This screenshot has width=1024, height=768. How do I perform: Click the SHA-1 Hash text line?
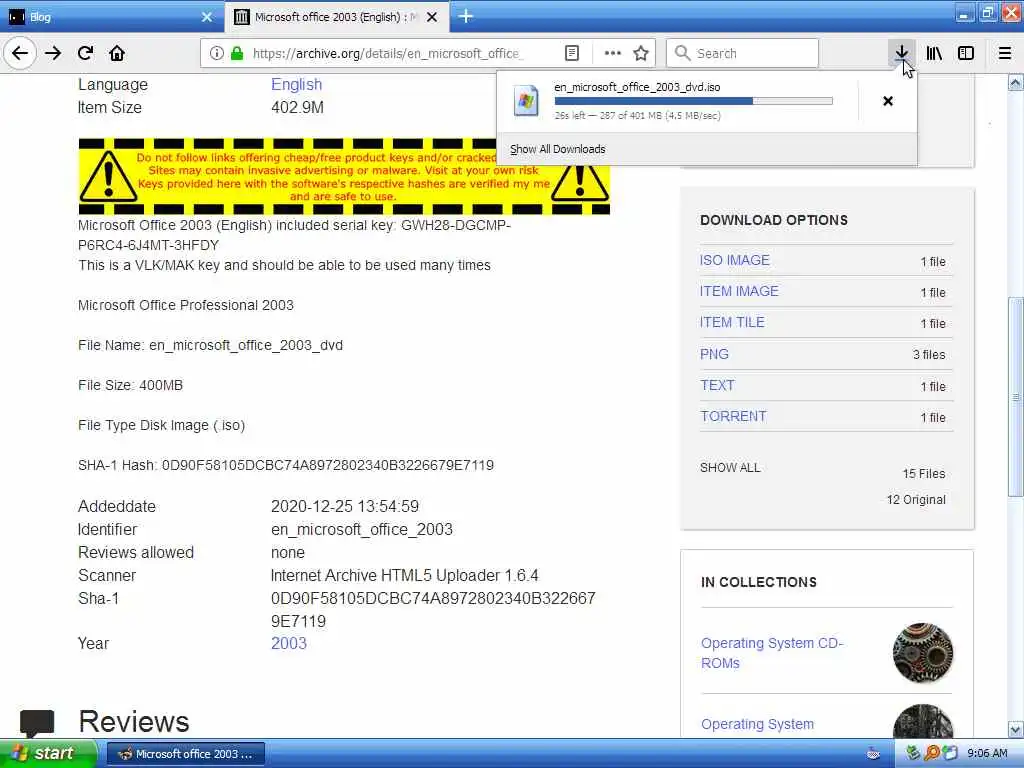pos(286,465)
